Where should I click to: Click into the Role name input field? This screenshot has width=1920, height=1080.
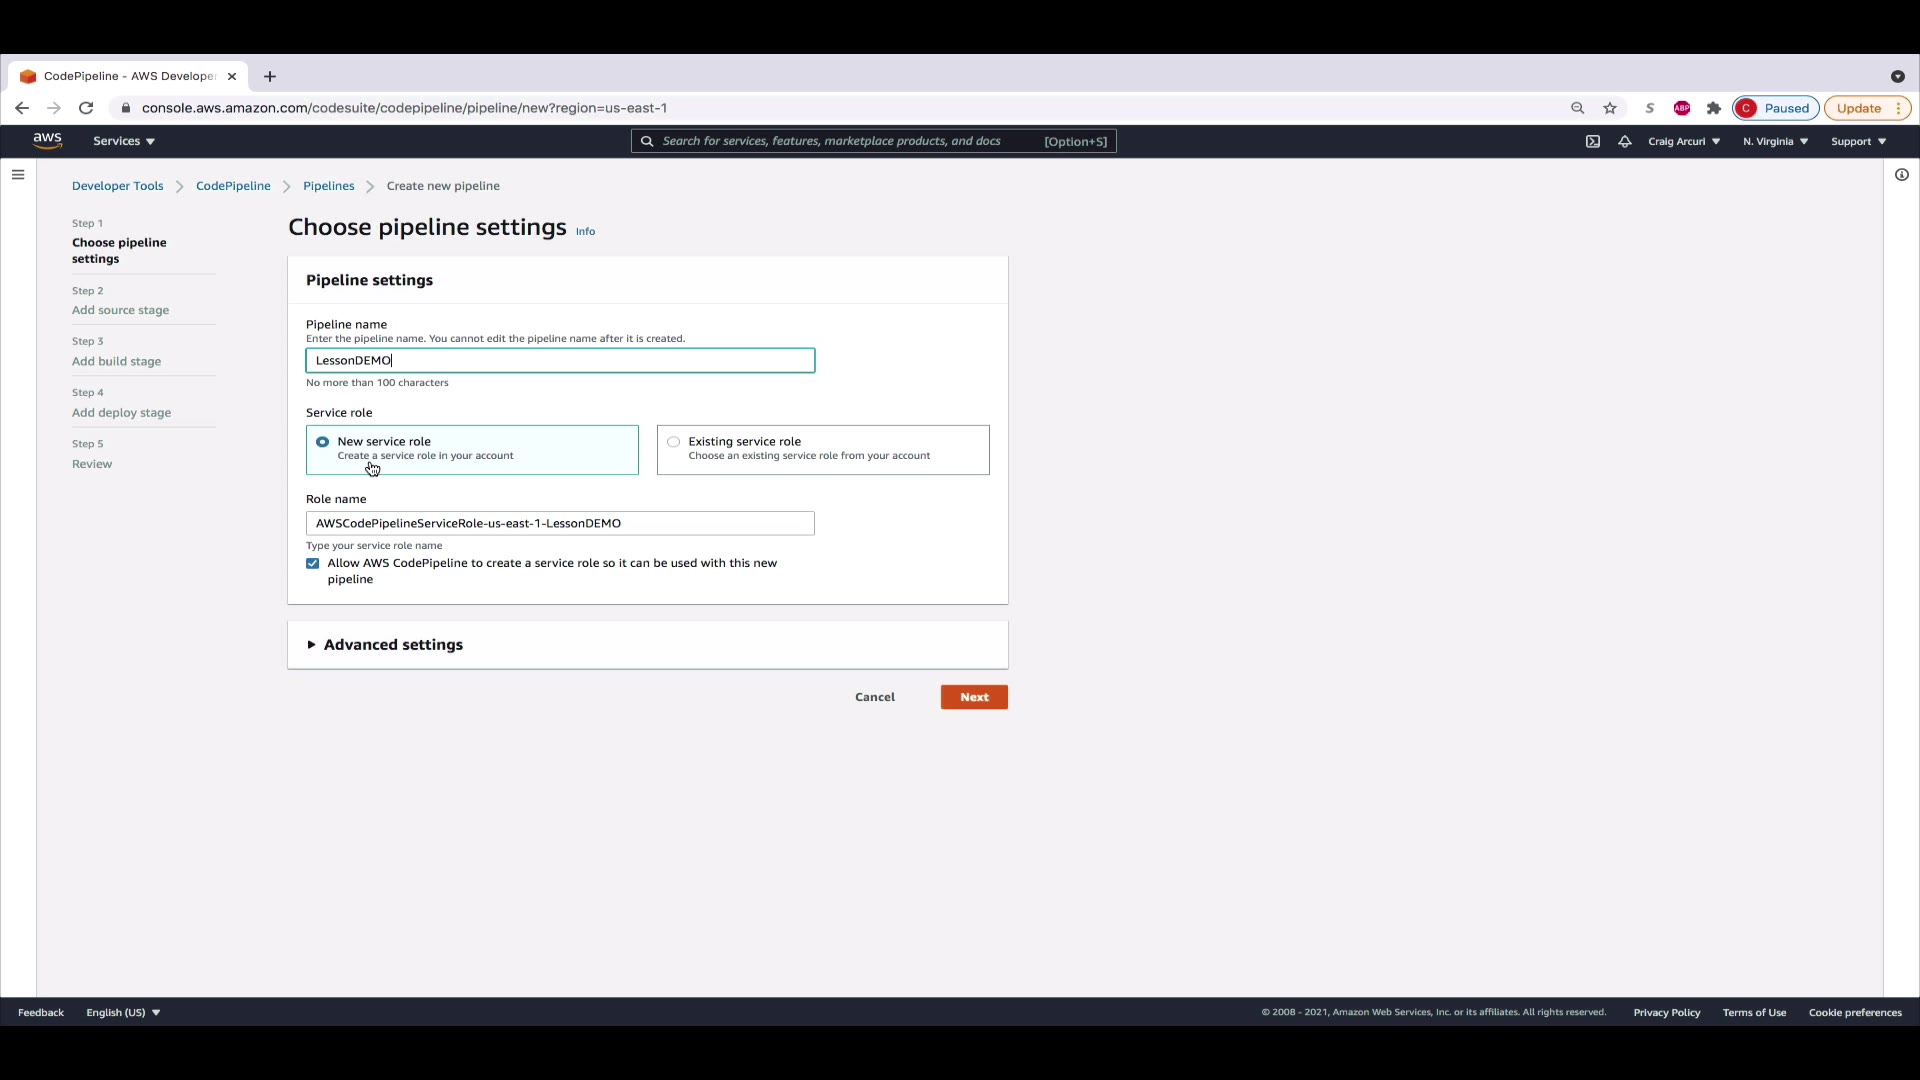pyautogui.click(x=560, y=523)
